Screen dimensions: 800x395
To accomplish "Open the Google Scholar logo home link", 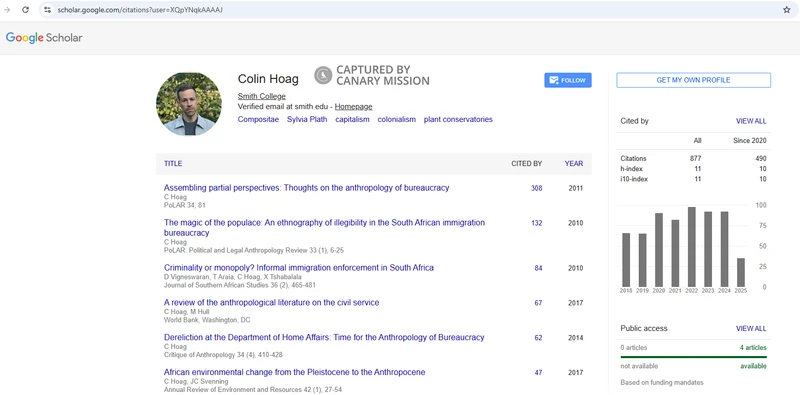I will 44,38.
